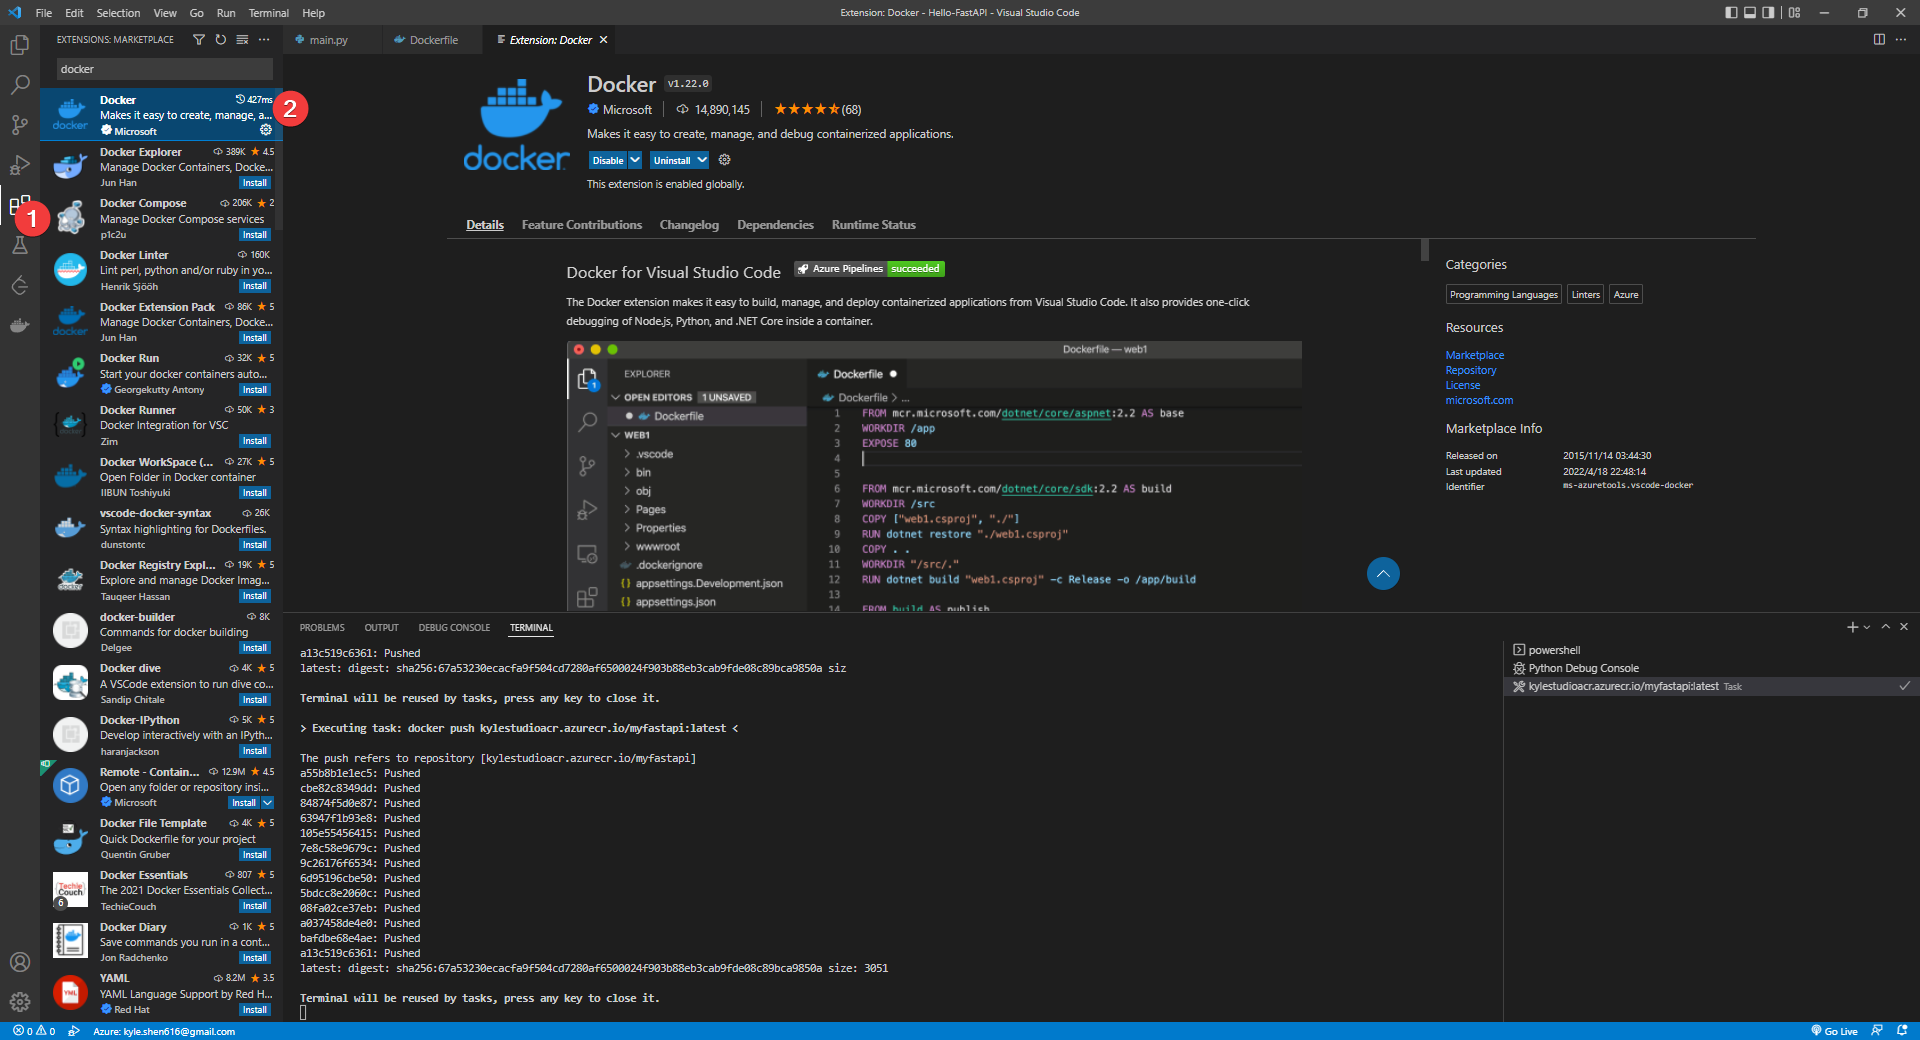Install the Docker Explorer extension
The width and height of the screenshot is (1920, 1040).
[255, 183]
